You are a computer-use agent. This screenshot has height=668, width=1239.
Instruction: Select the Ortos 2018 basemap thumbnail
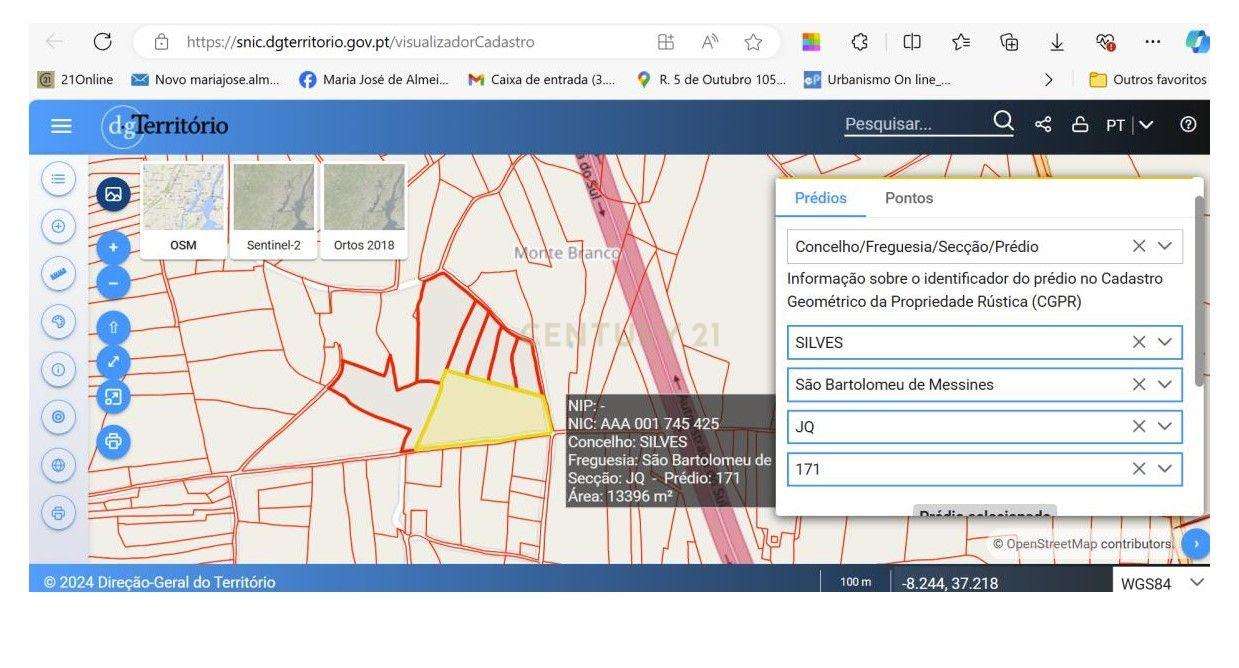pyautogui.click(x=364, y=210)
